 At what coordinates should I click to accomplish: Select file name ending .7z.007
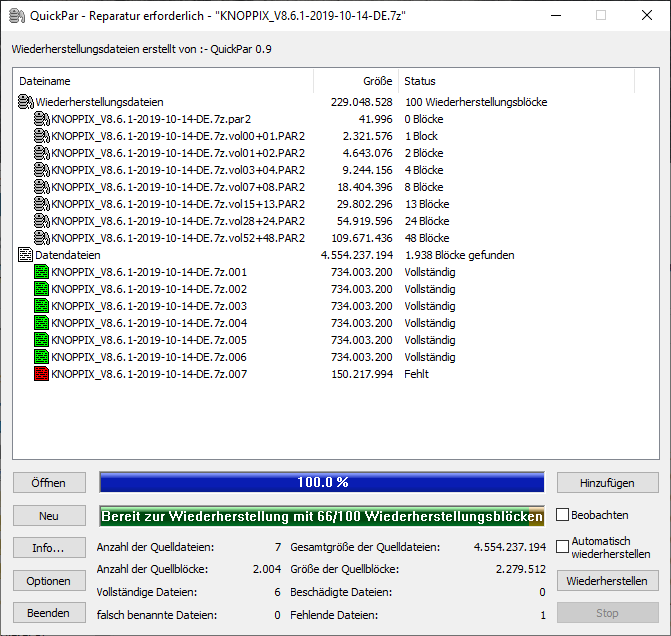point(149,374)
